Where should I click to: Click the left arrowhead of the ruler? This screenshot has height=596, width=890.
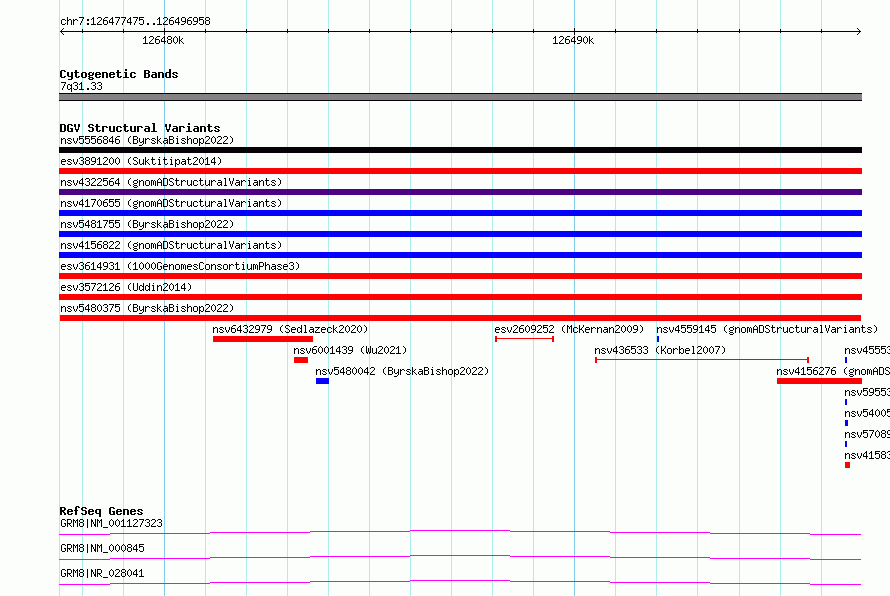point(62,32)
